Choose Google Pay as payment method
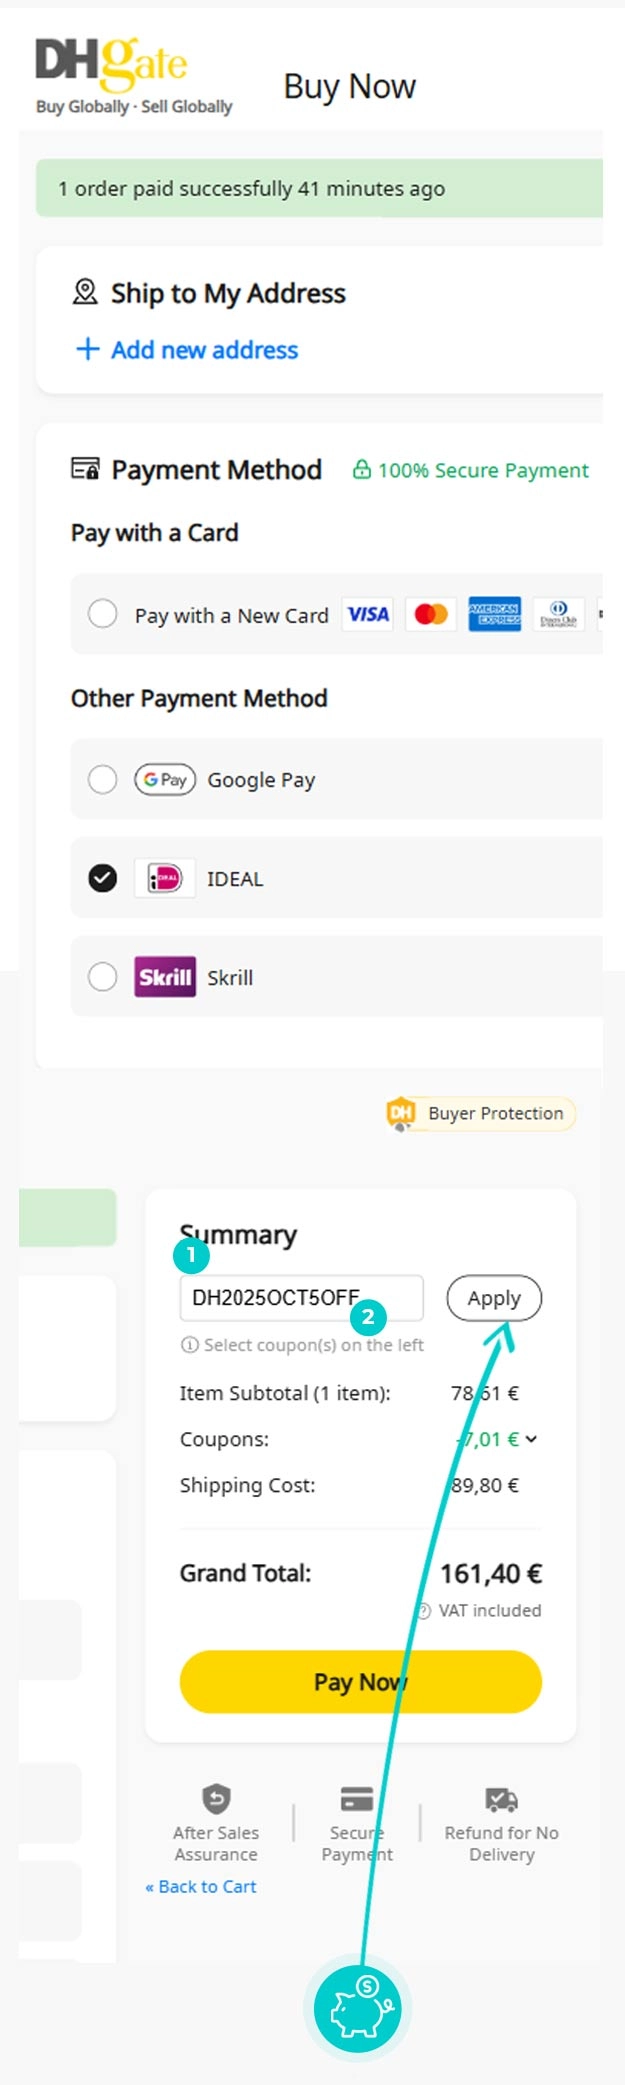This screenshot has height=2085, width=625. (103, 779)
